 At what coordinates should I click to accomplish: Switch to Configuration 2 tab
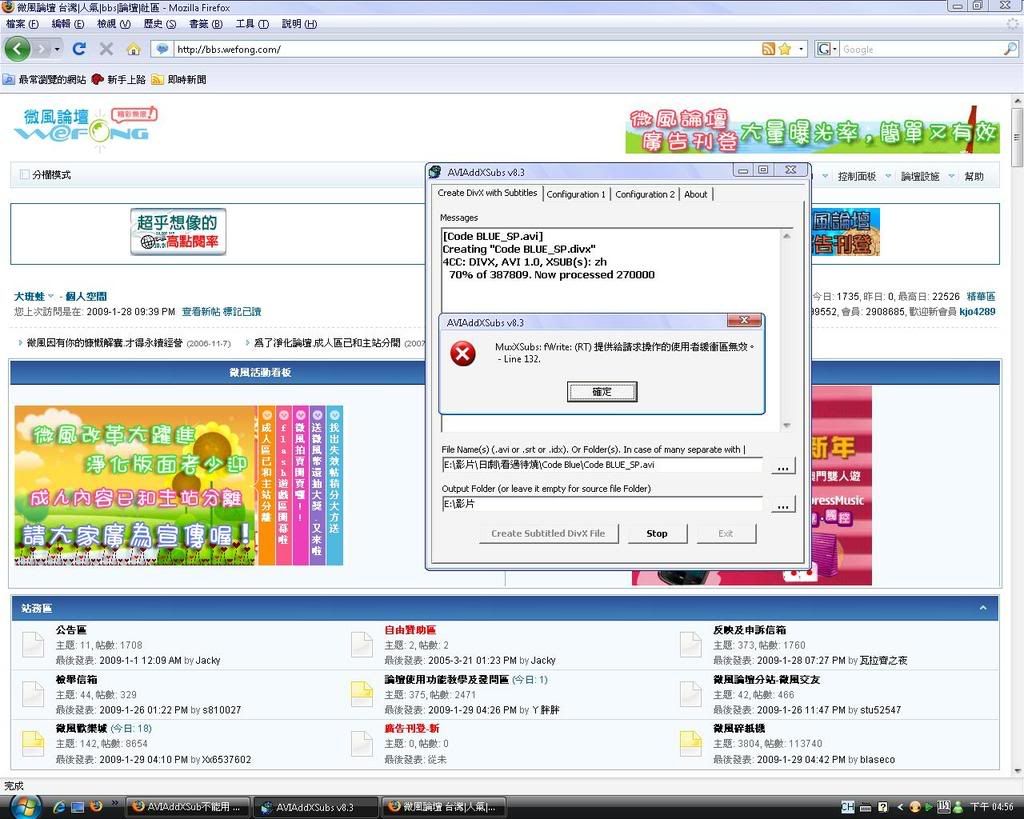(645, 194)
